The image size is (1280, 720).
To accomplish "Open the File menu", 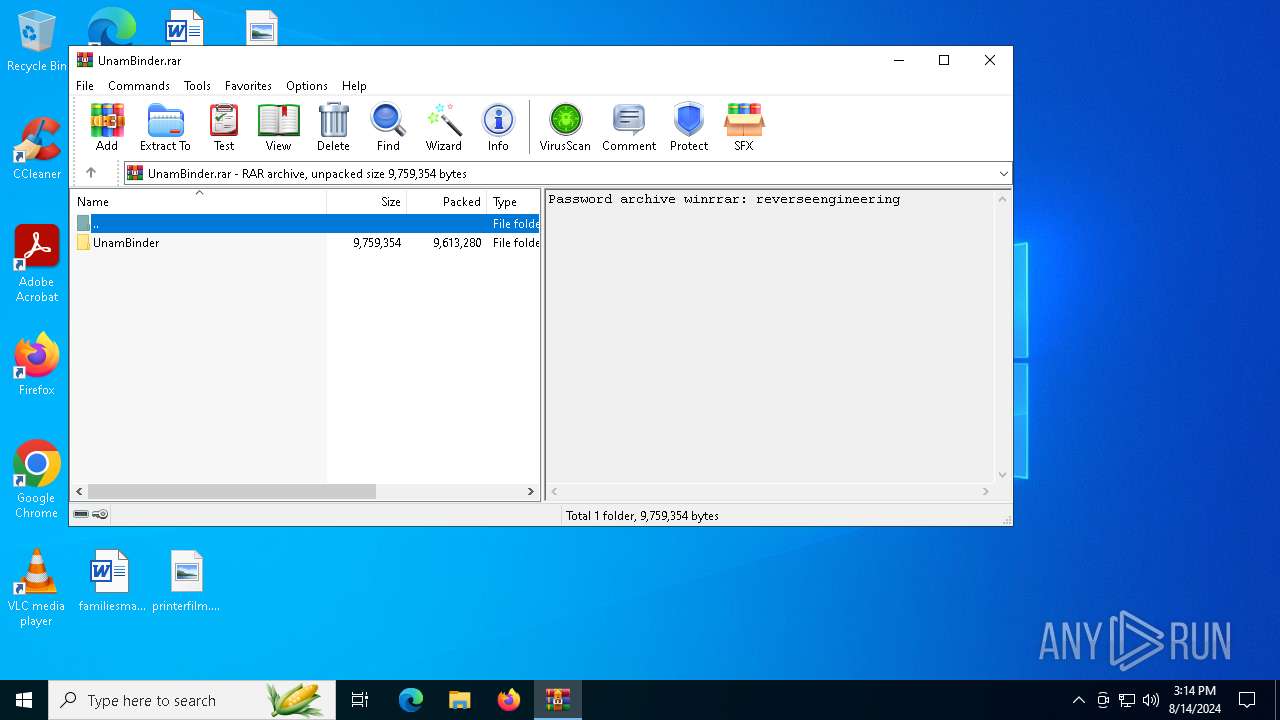I will [x=85, y=86].
